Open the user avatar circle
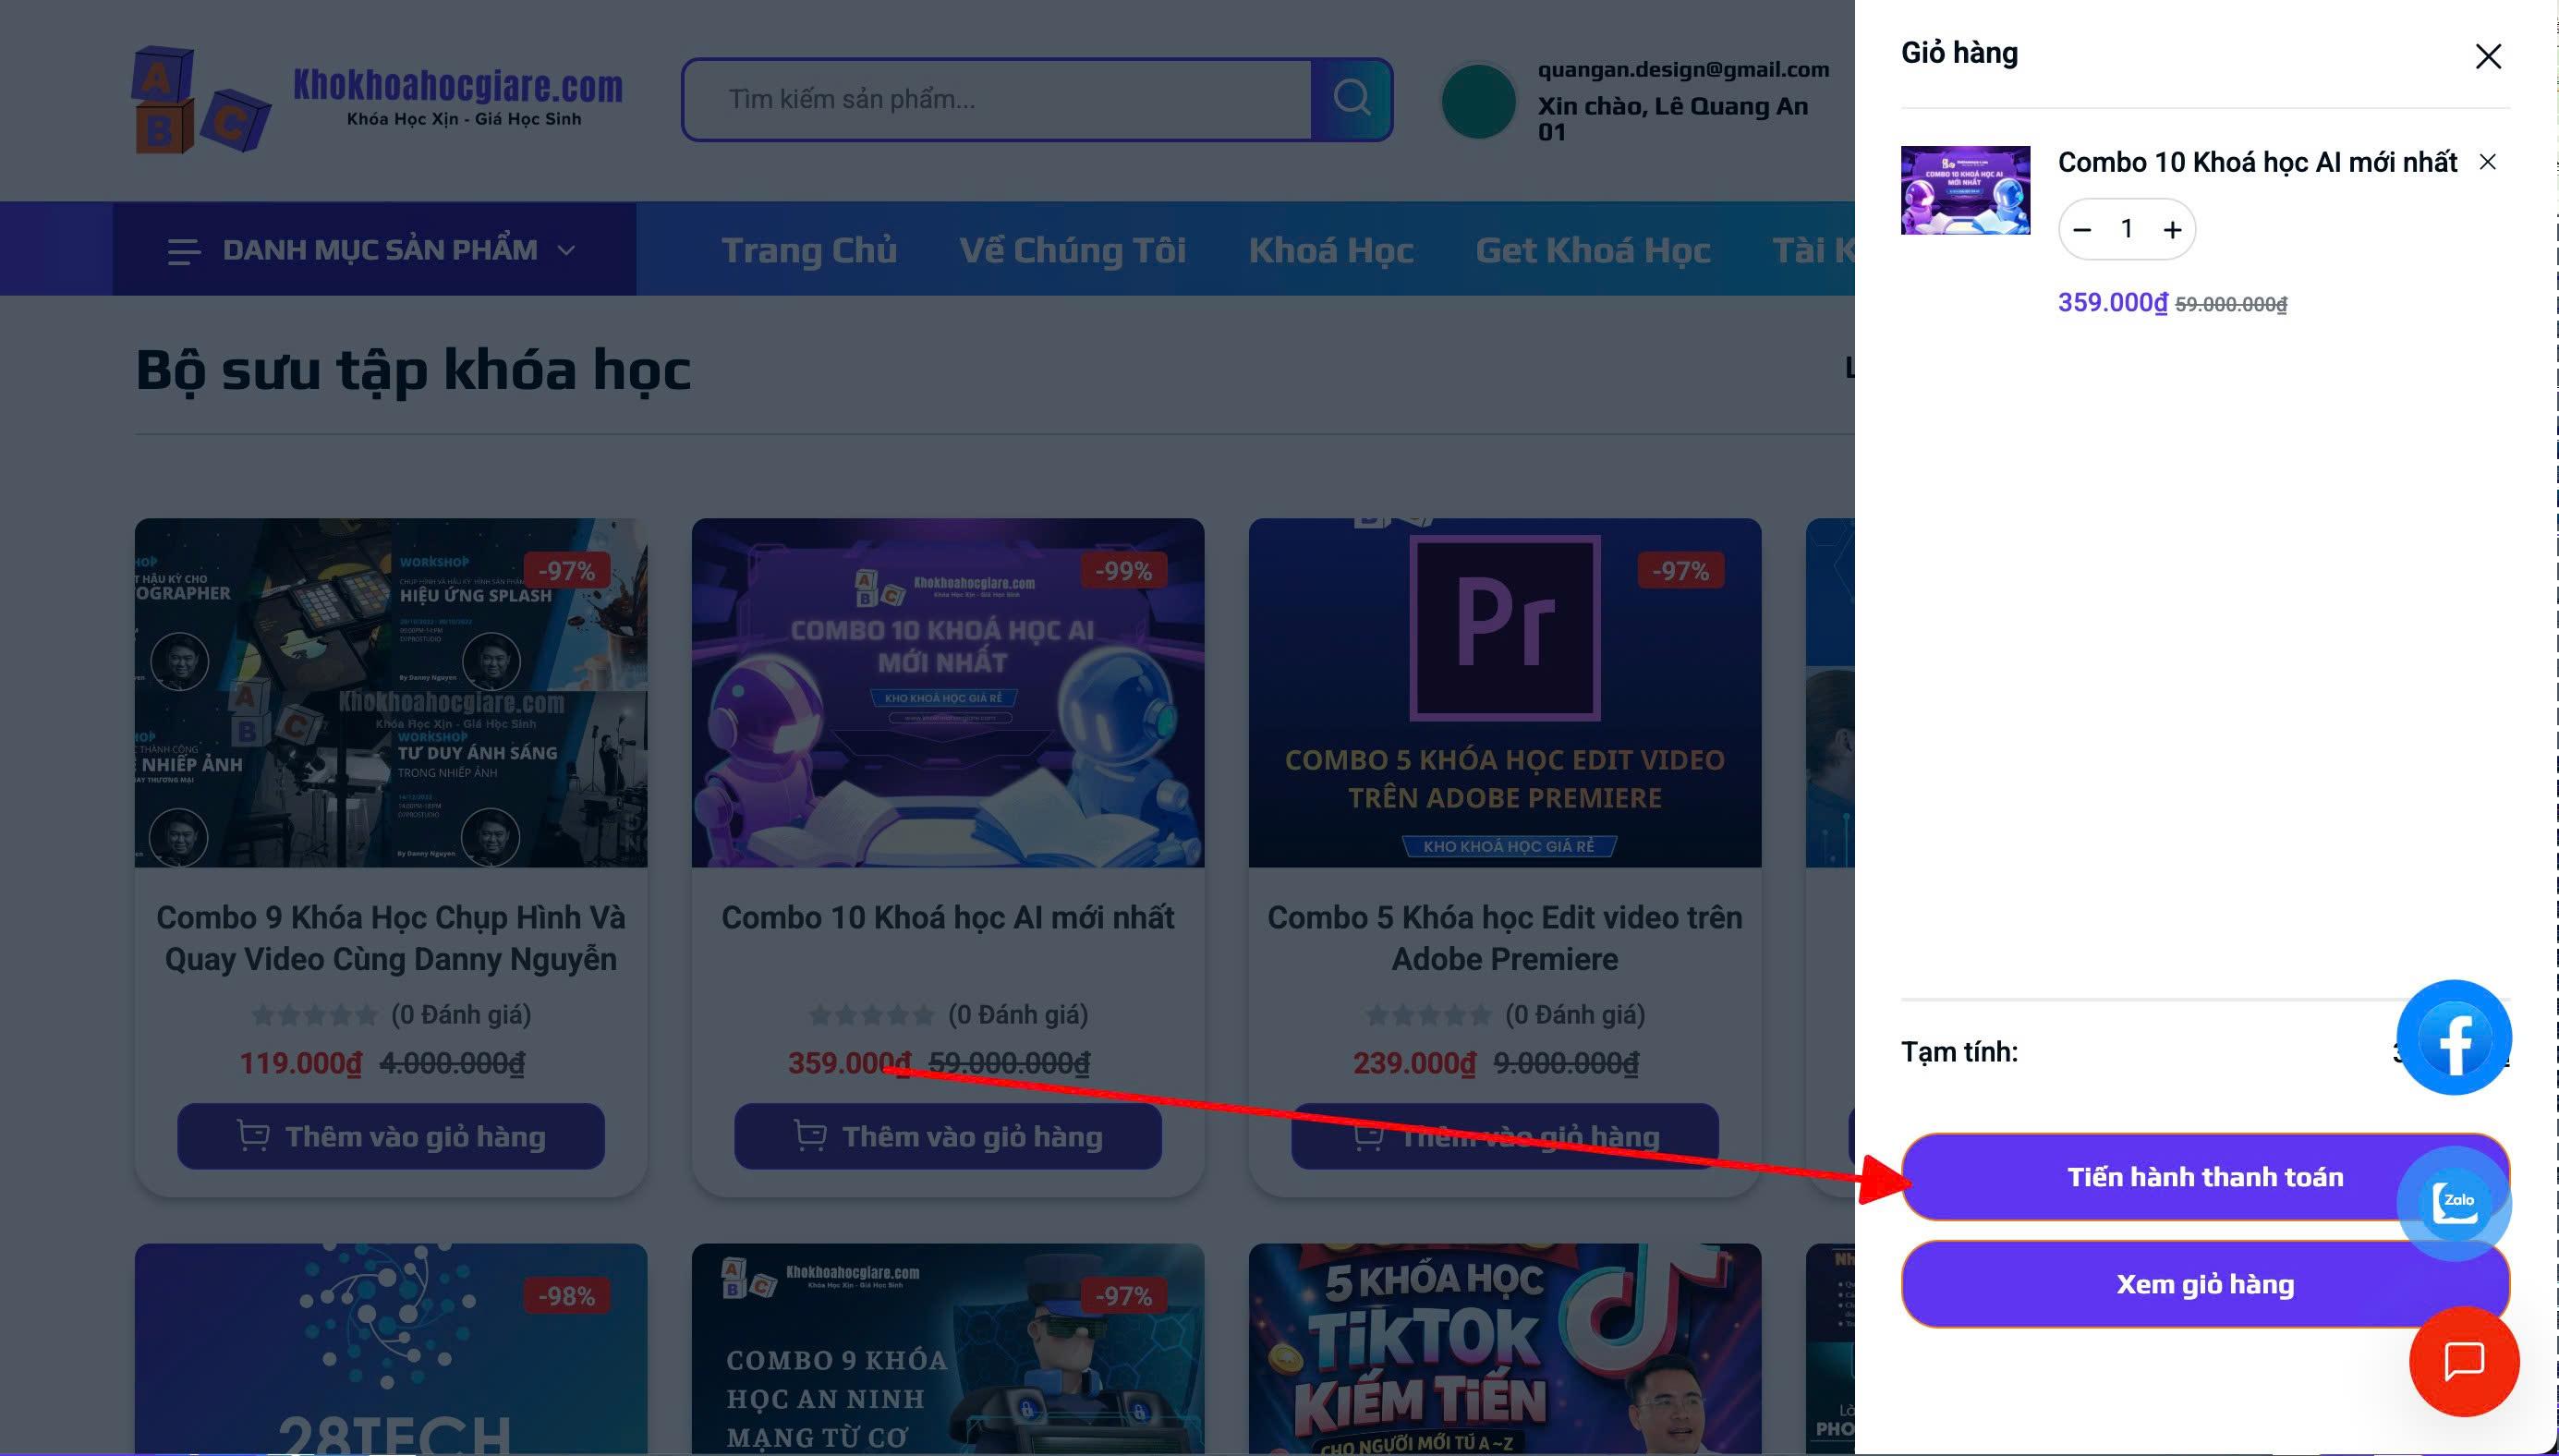The height and width of the screenshot is (1456, 2559). point(1479,101)
